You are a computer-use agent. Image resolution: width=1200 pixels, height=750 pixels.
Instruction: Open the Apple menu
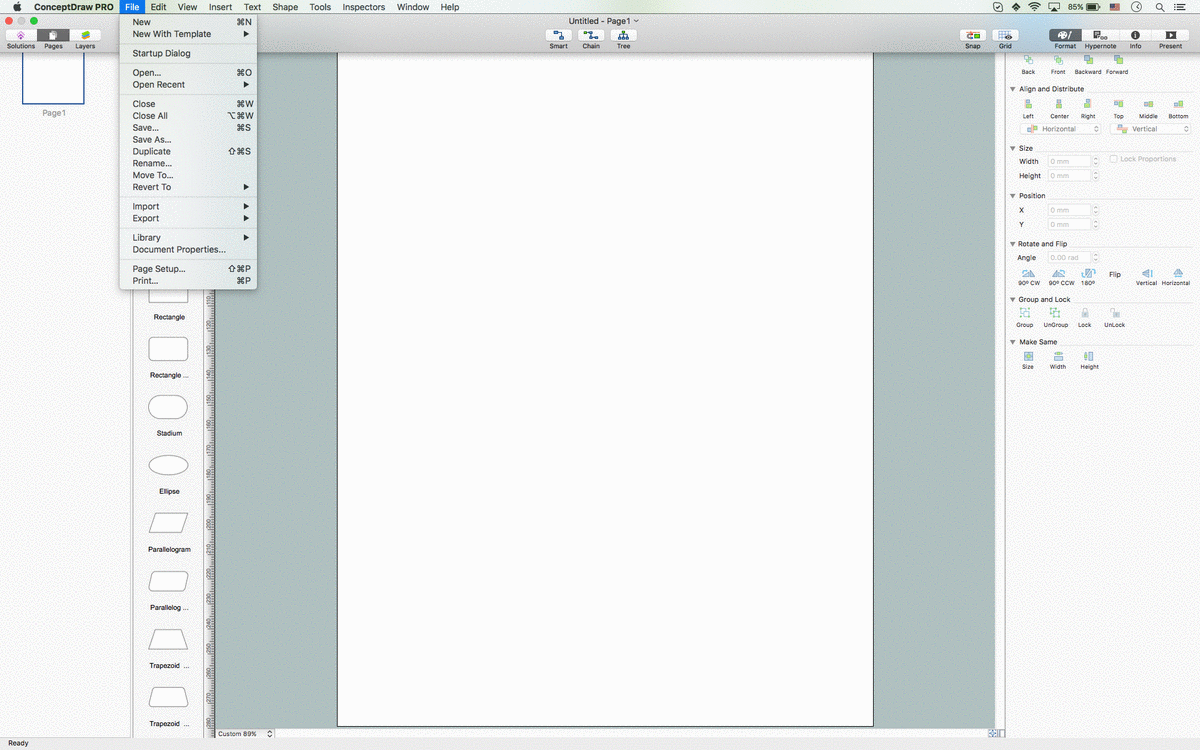(16, 7)
